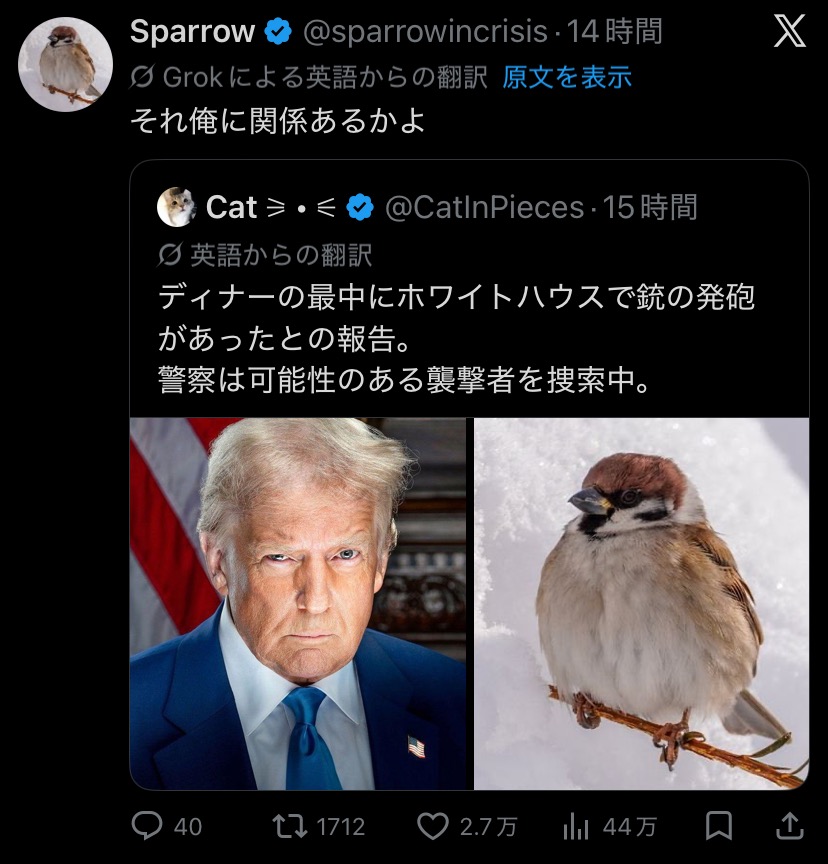Viewport: 828px width, 864px height.
Task: Tap the repost arrows icon
Action: (290, 826)
